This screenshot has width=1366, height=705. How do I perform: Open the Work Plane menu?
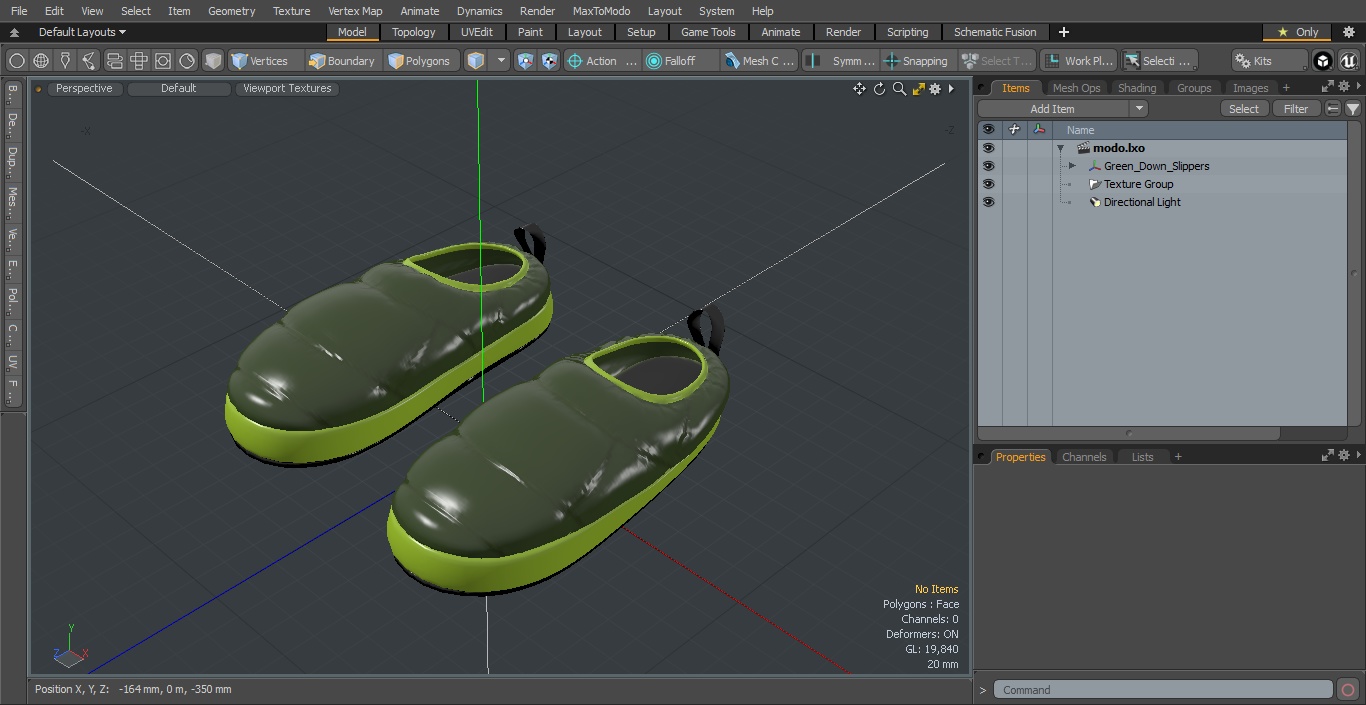[x=1078, y=61]
